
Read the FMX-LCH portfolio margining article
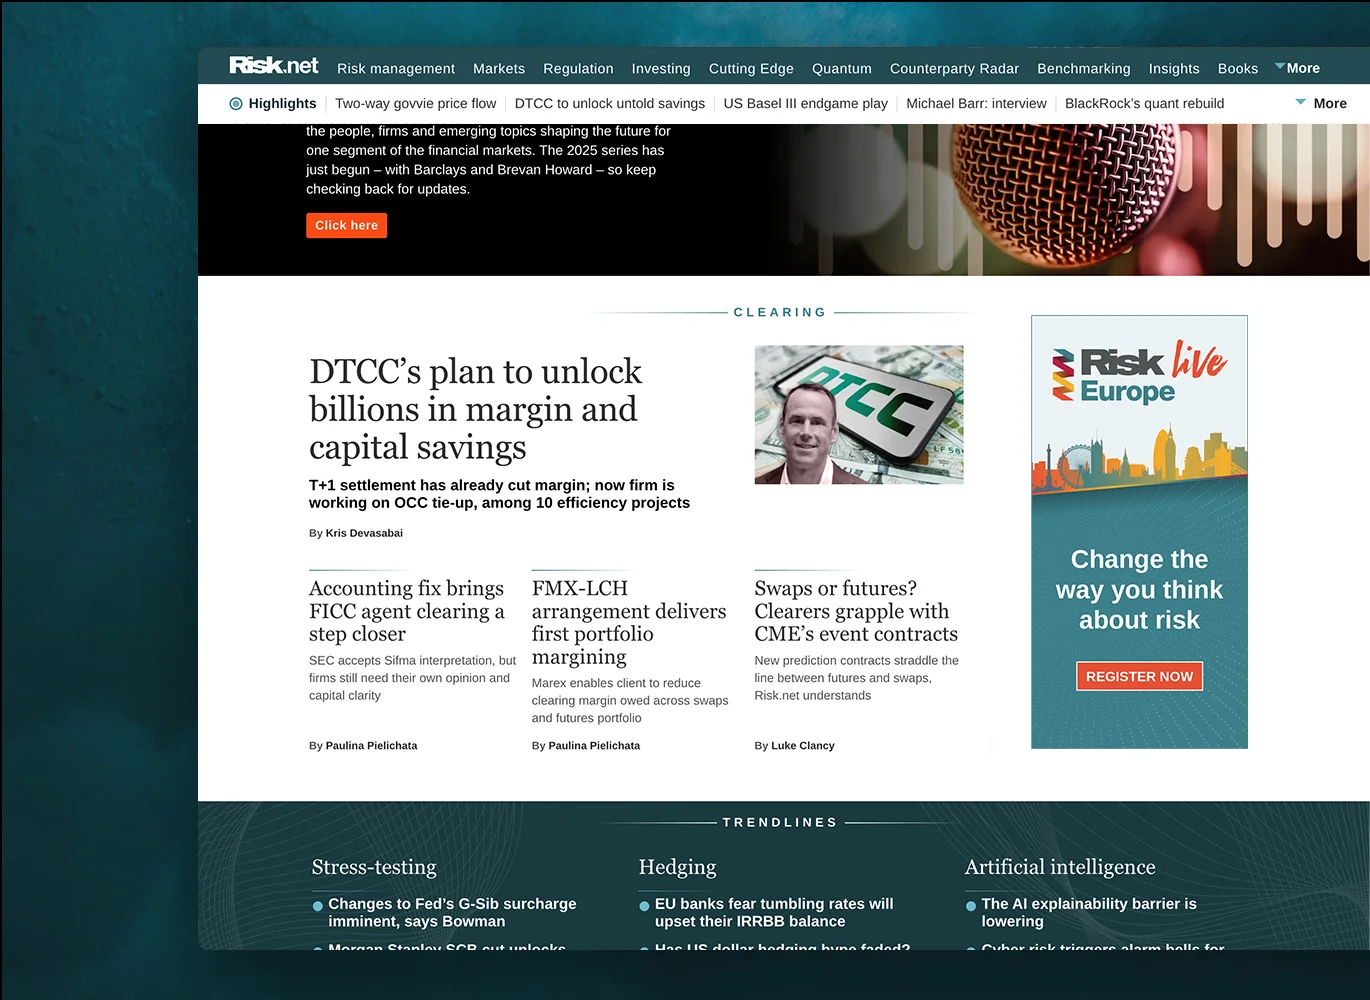click(628, 622)
